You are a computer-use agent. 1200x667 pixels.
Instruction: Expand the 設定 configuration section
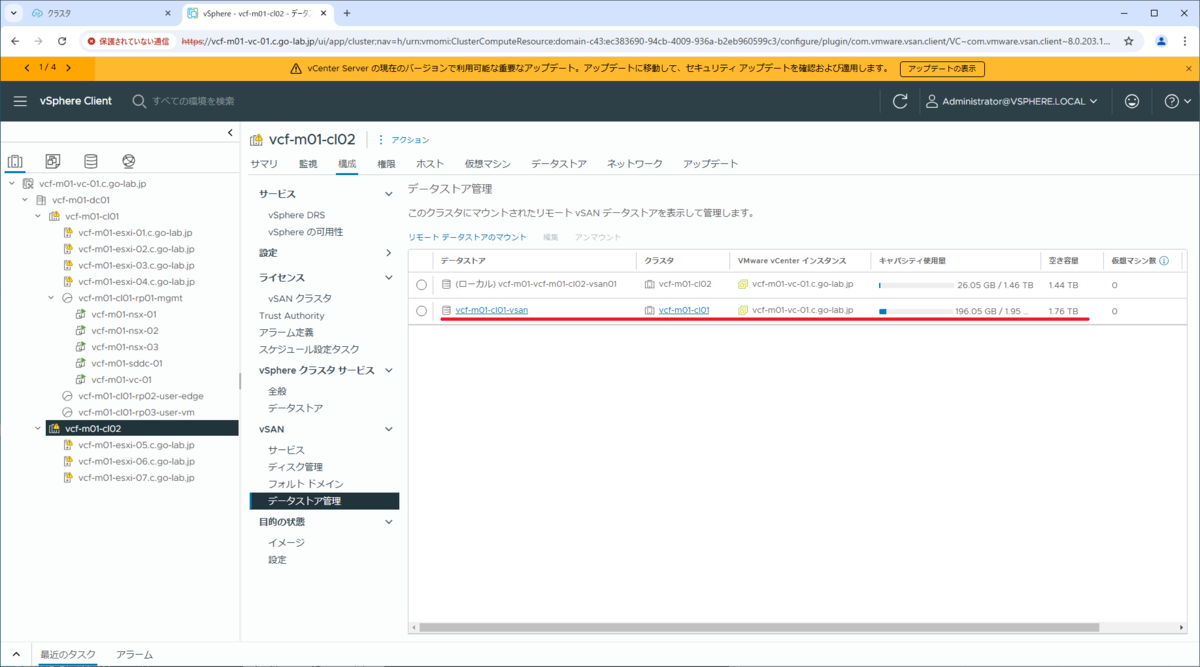click(x=389, y=253)
